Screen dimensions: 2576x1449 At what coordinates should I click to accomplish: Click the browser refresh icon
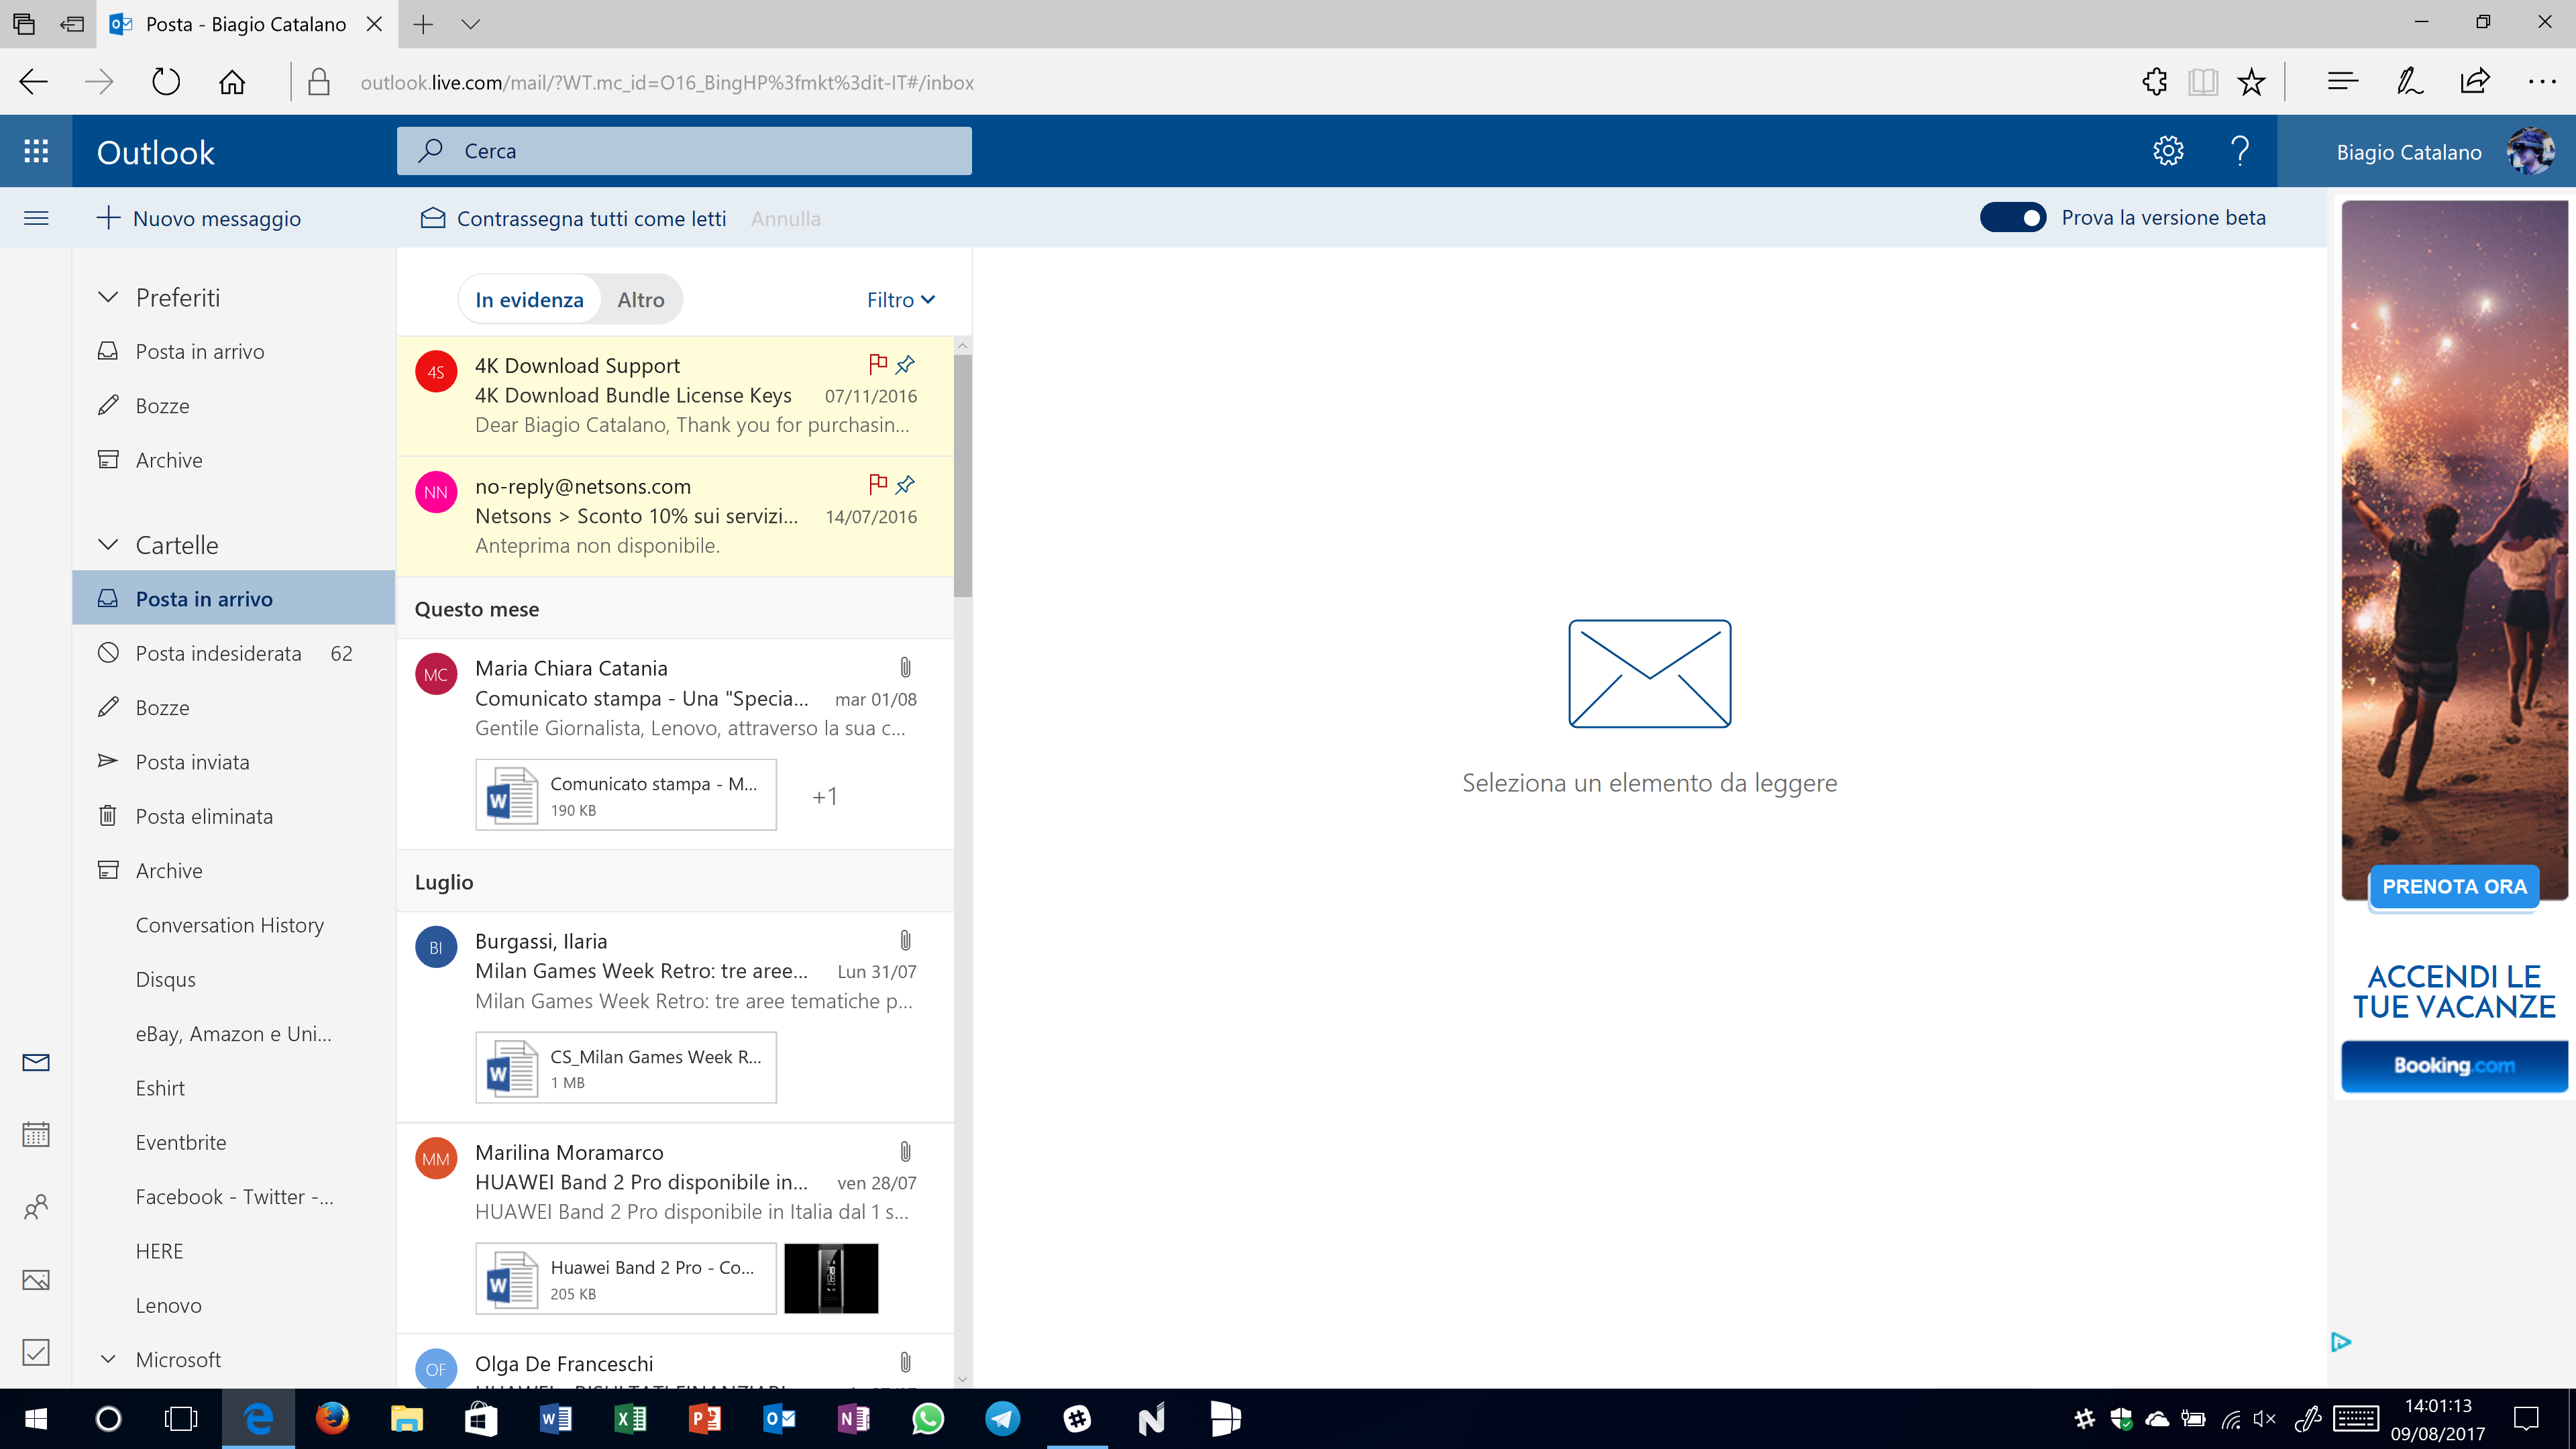[166, 82]
